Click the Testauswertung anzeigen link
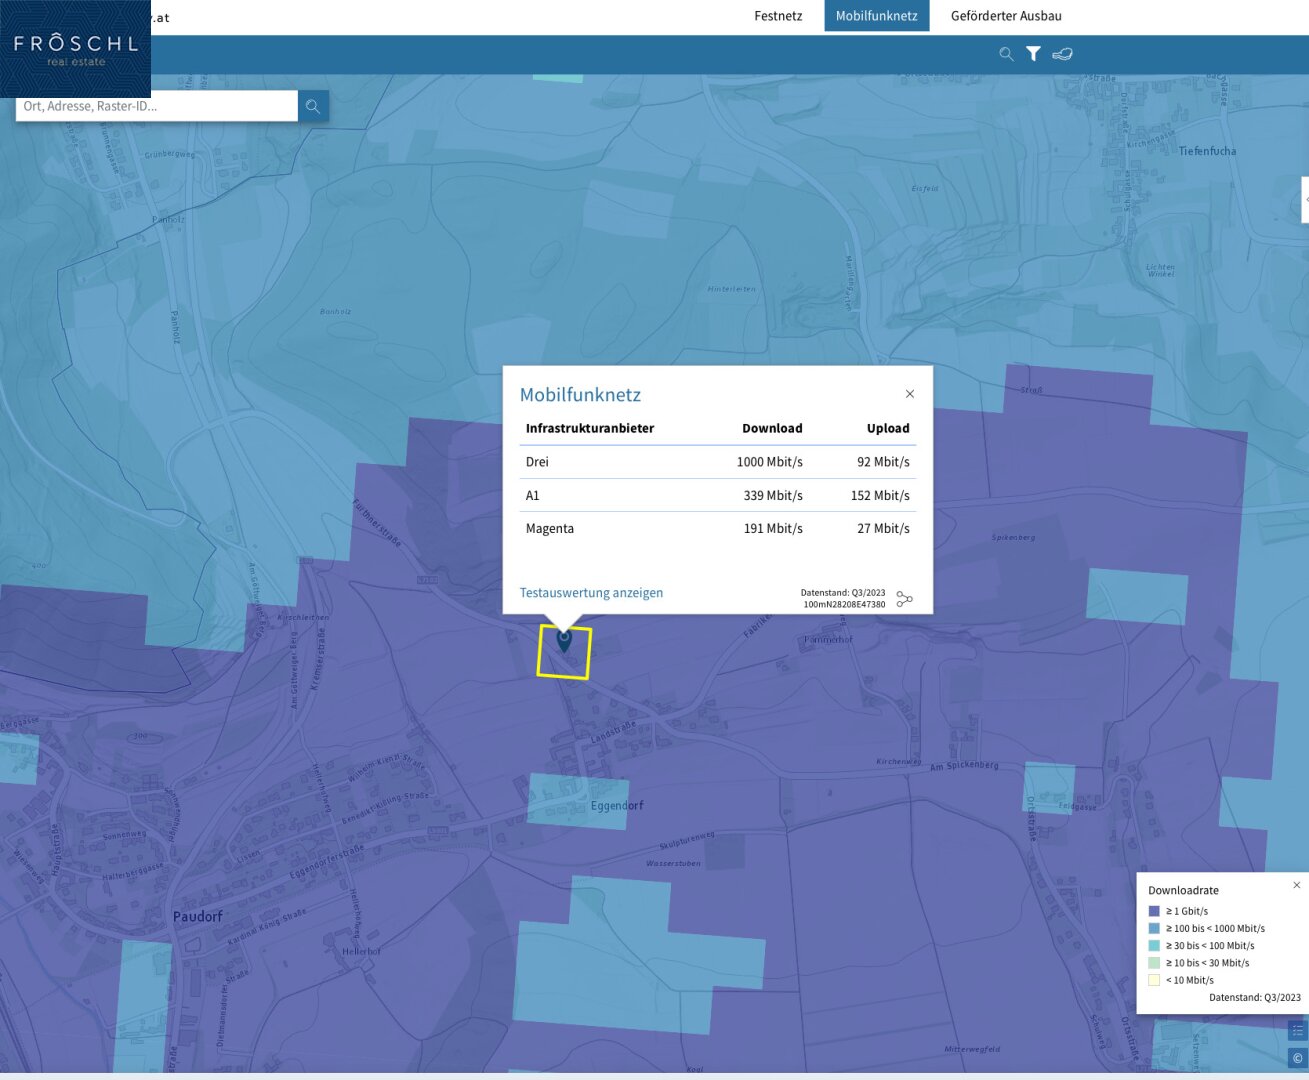The height and width of the screenshot is (1080, 1309). (591, 593)
